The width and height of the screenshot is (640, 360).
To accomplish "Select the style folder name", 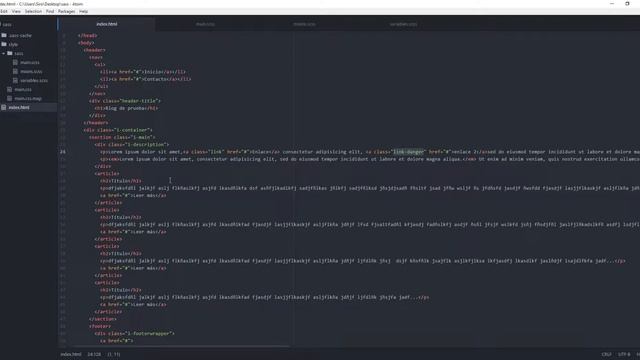I will 13,44.
